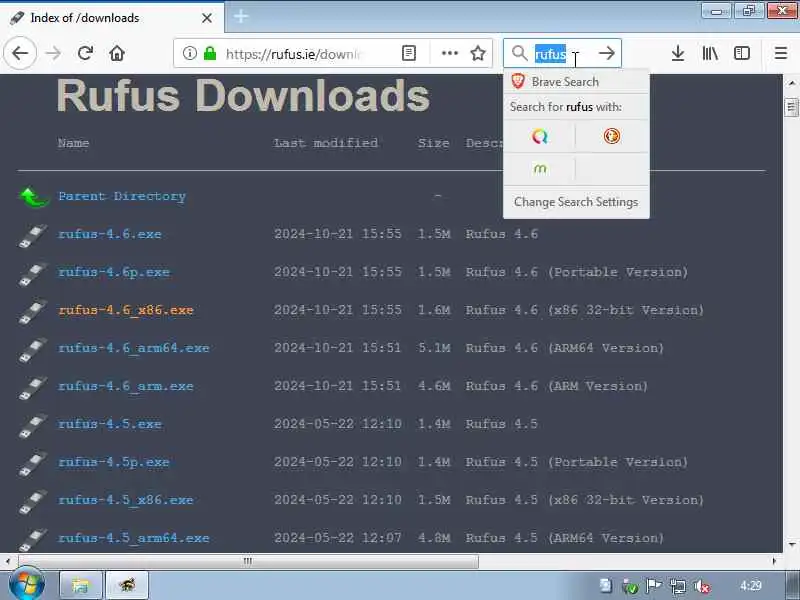Click the taskbar clock showing 4:29
This screenshot has width=800, height=600.
[x=750, y=585]
